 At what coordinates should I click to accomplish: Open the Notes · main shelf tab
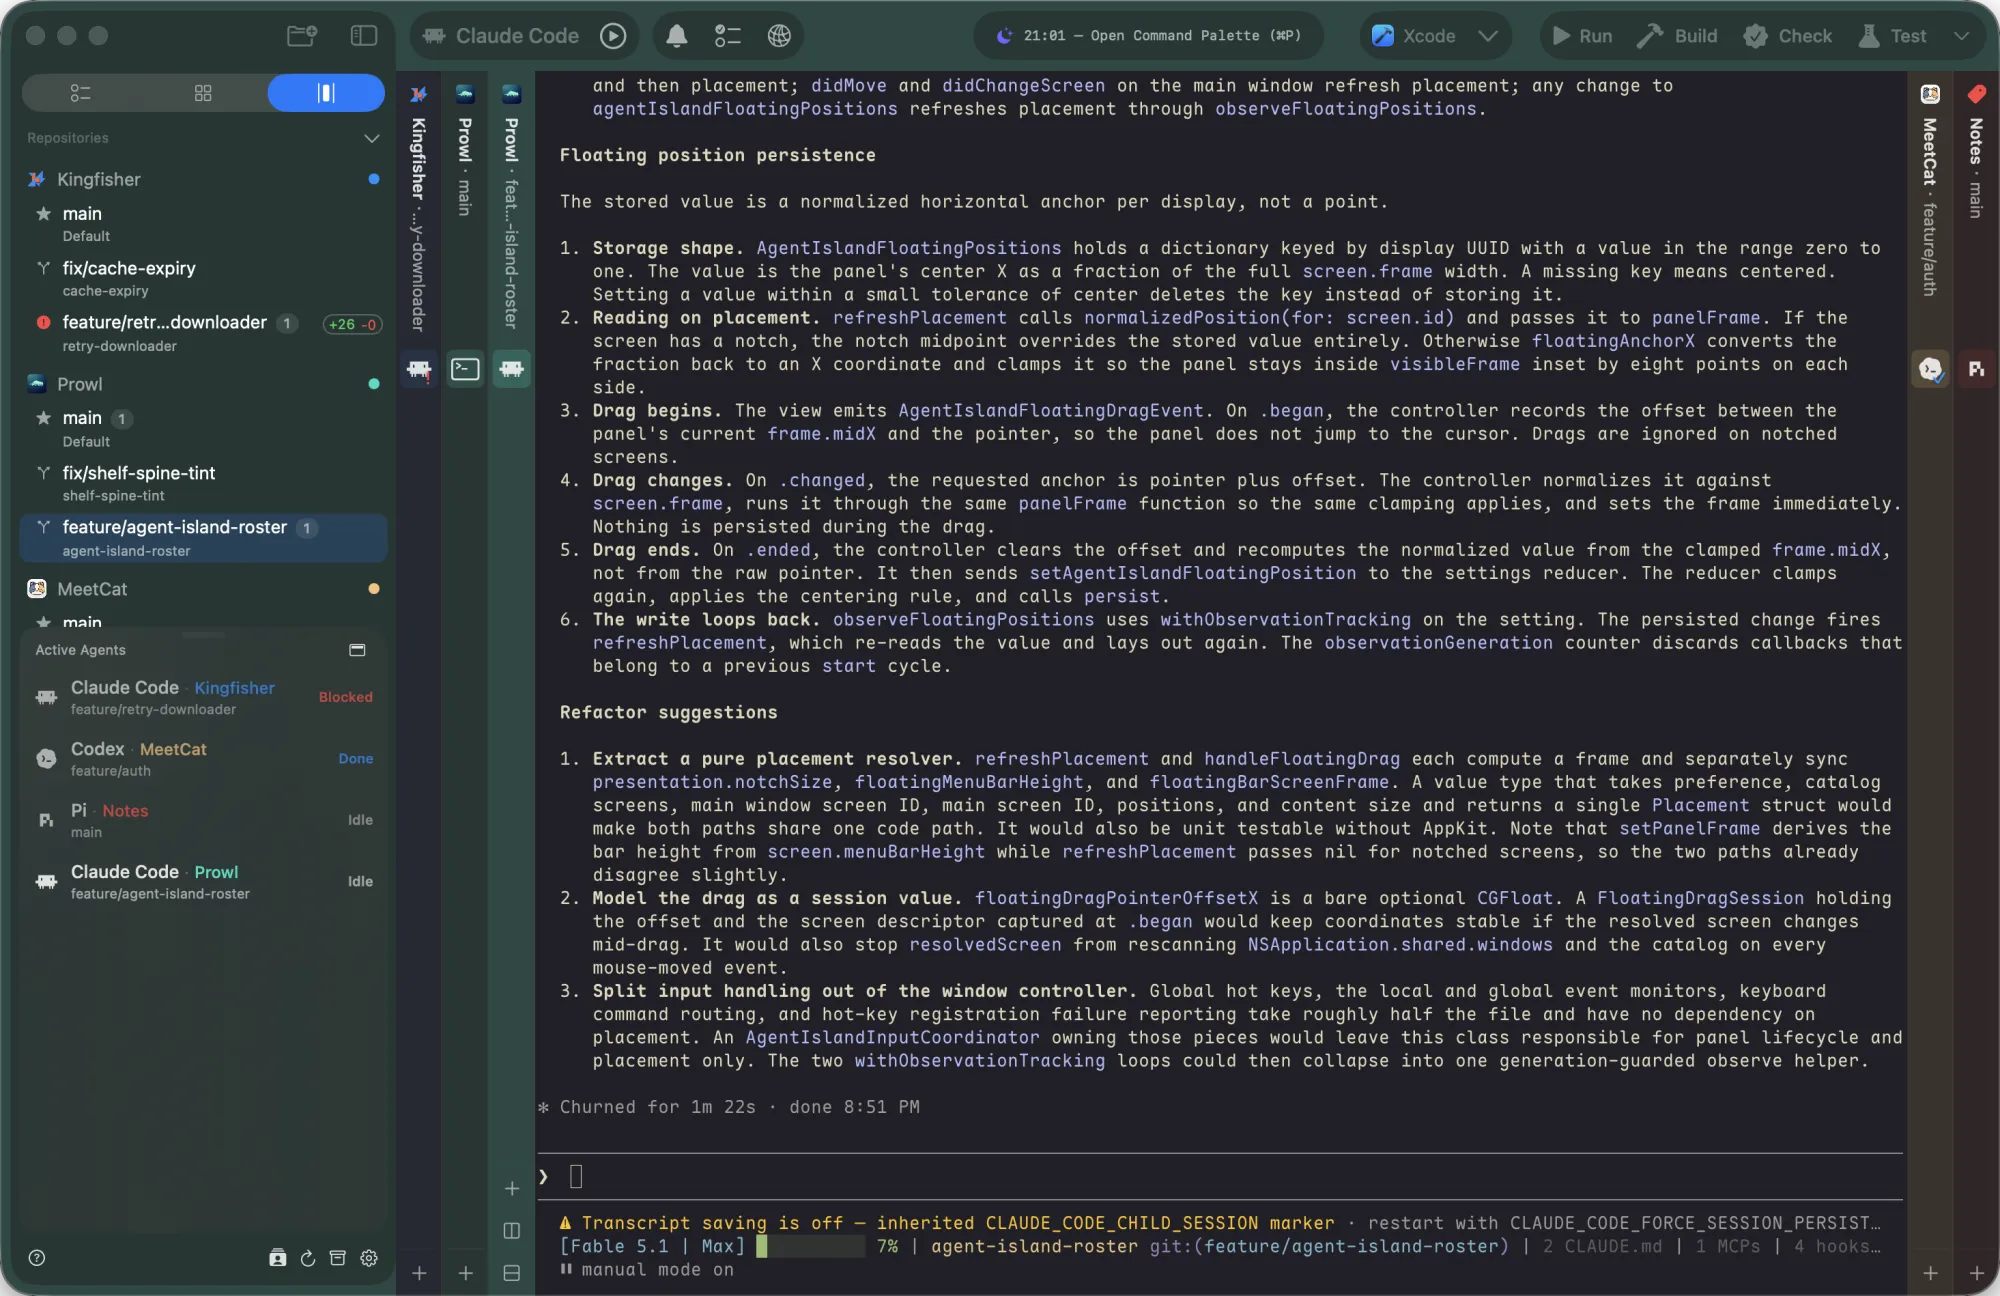[1976, 167]
